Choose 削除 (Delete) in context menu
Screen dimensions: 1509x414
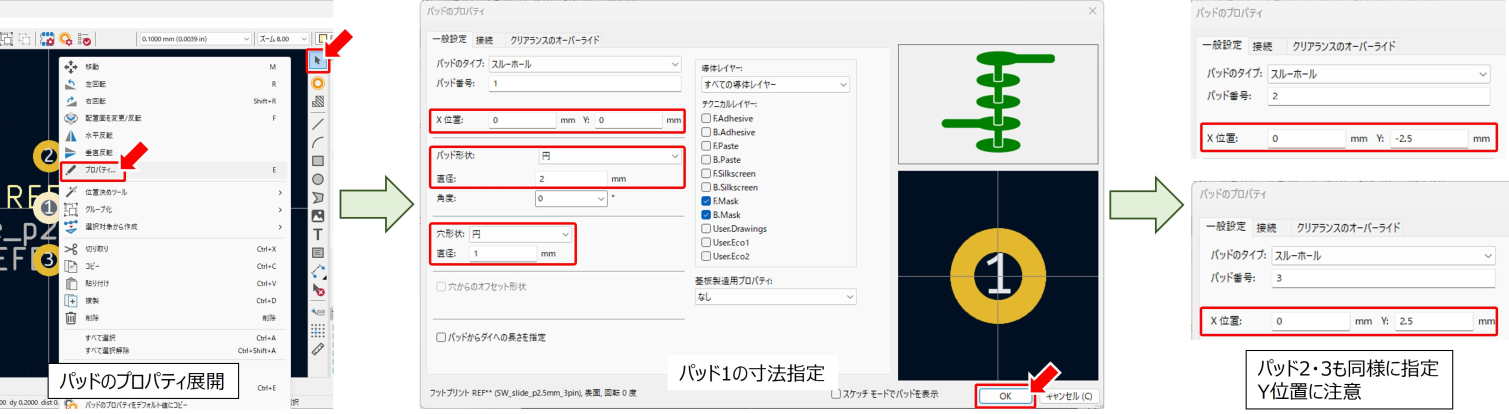coord(172,318)
